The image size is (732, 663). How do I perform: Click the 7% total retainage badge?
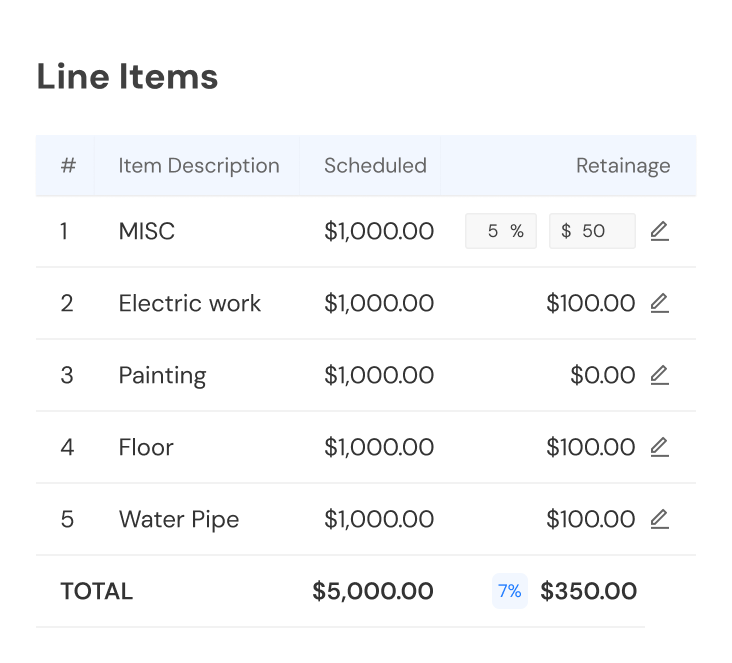click(x=510, y=591)
